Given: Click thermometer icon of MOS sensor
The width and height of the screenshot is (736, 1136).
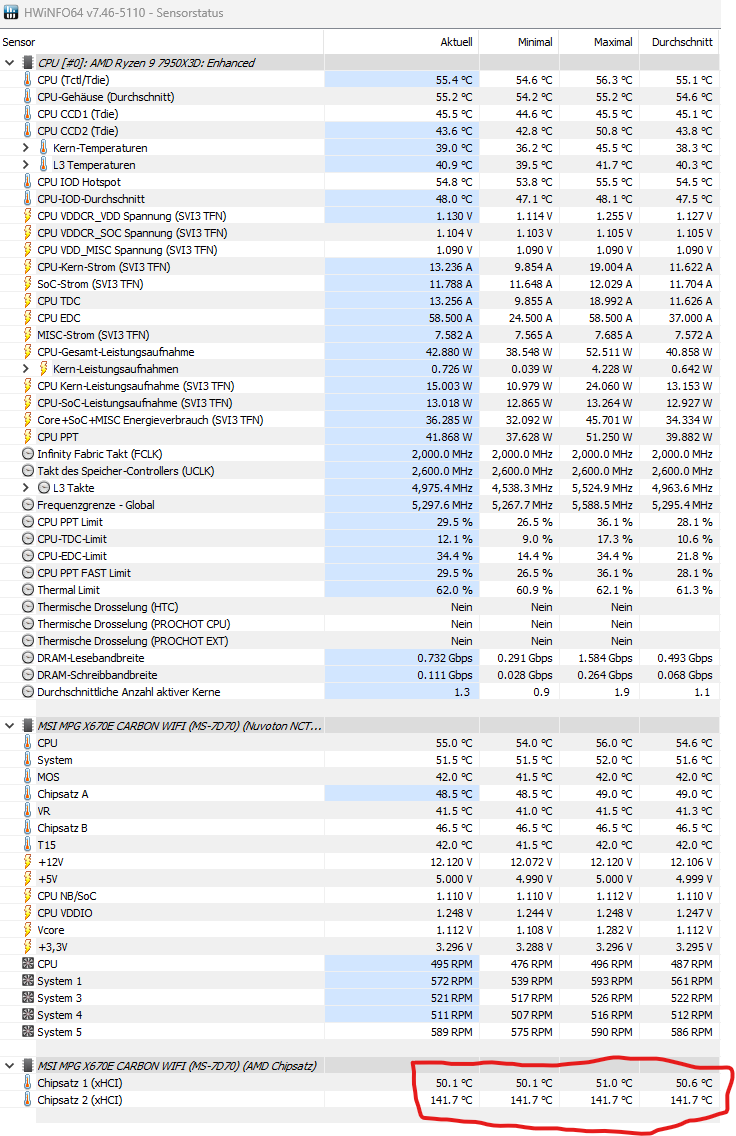Looking at the screenshot, I should 28,777.
